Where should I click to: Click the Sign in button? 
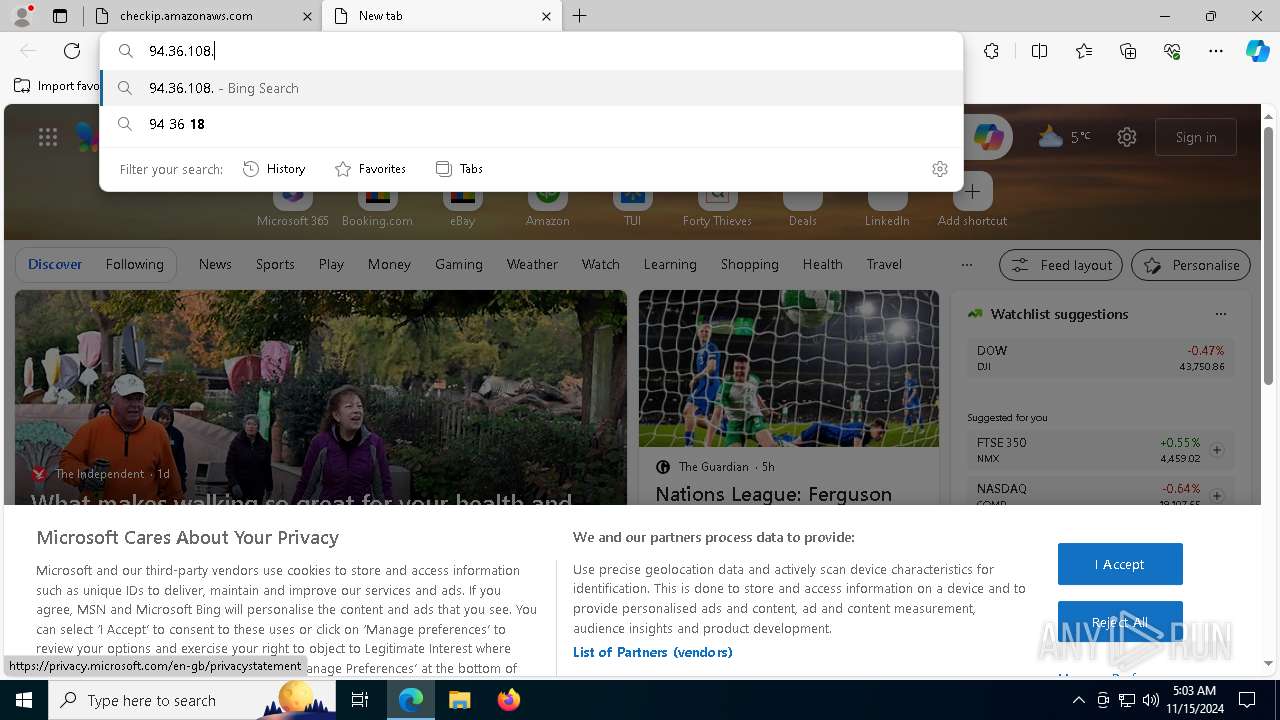pos(1196,137)
